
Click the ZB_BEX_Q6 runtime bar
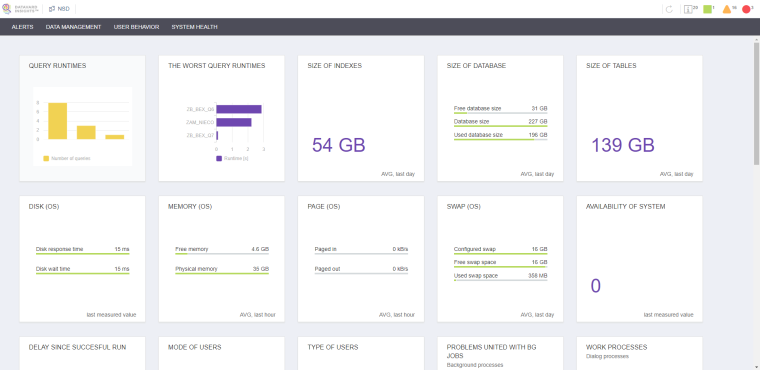[x=239, y=109]
